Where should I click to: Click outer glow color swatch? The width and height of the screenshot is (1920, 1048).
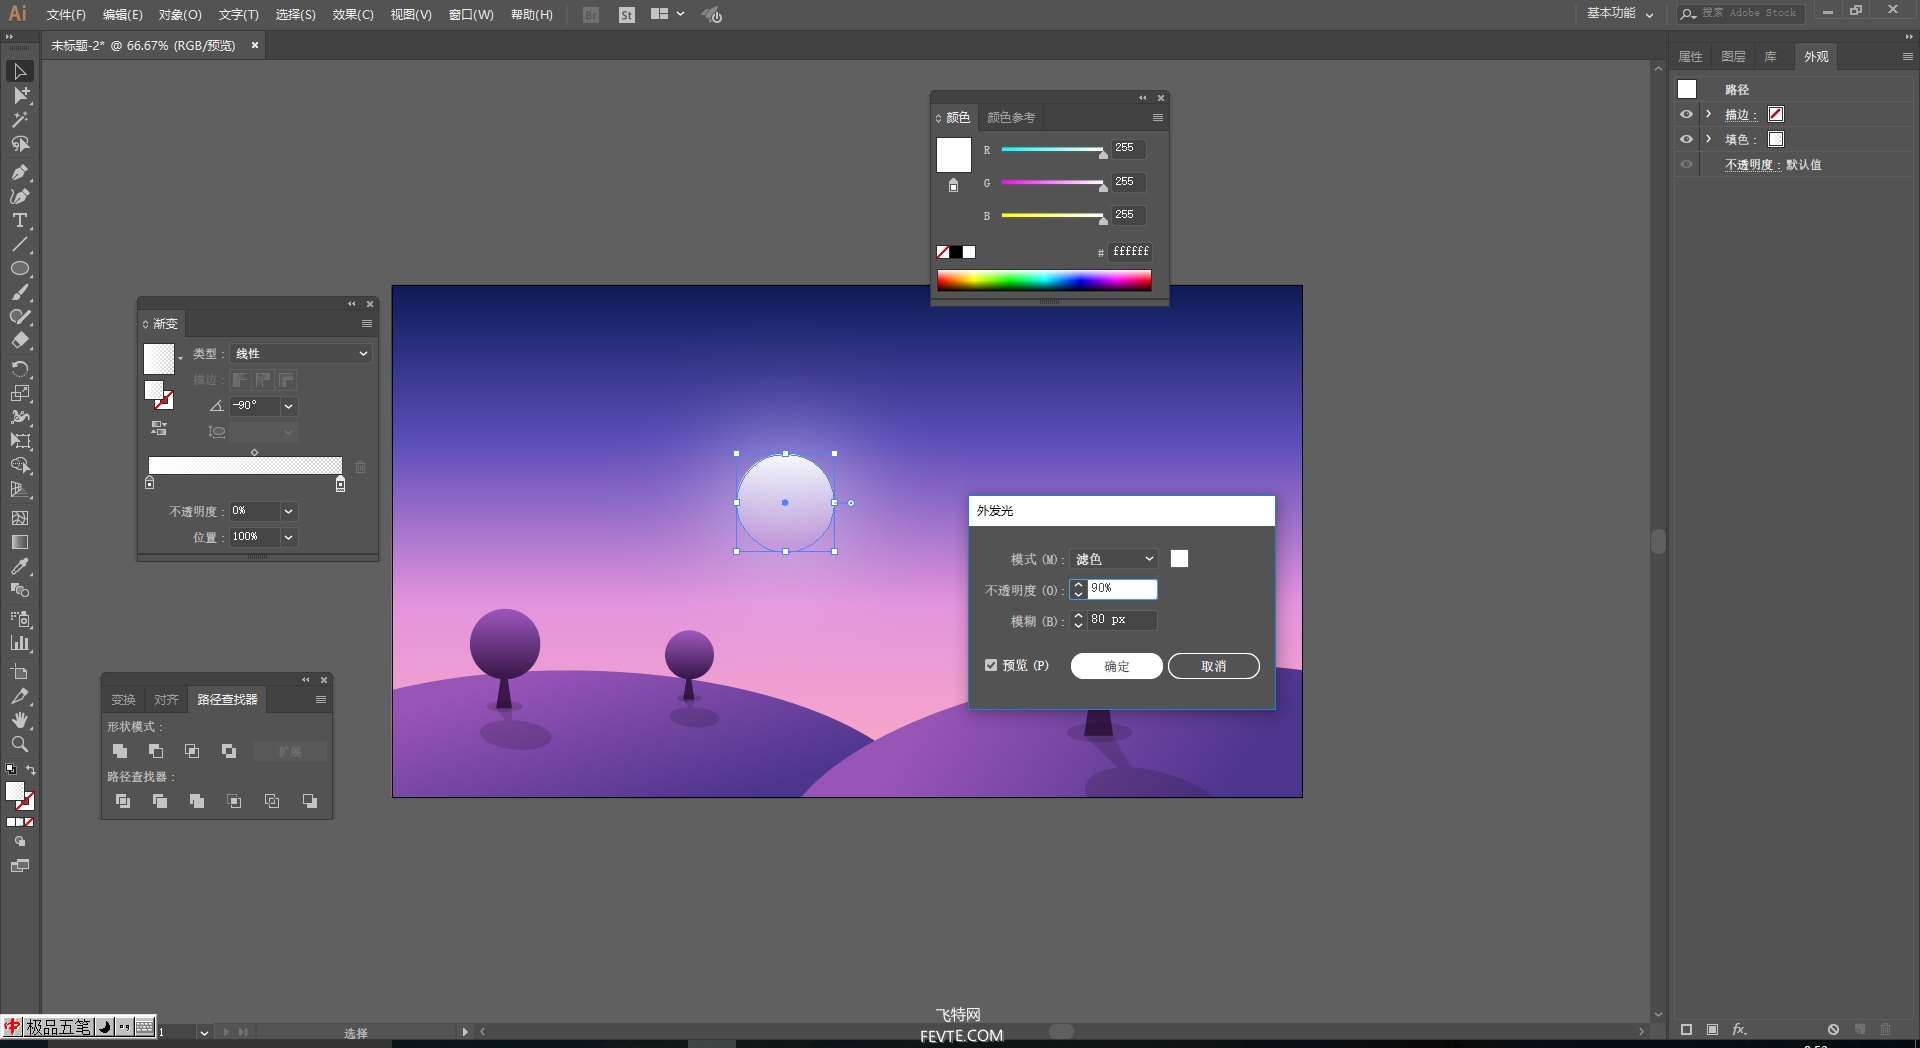click(1180, 559)
